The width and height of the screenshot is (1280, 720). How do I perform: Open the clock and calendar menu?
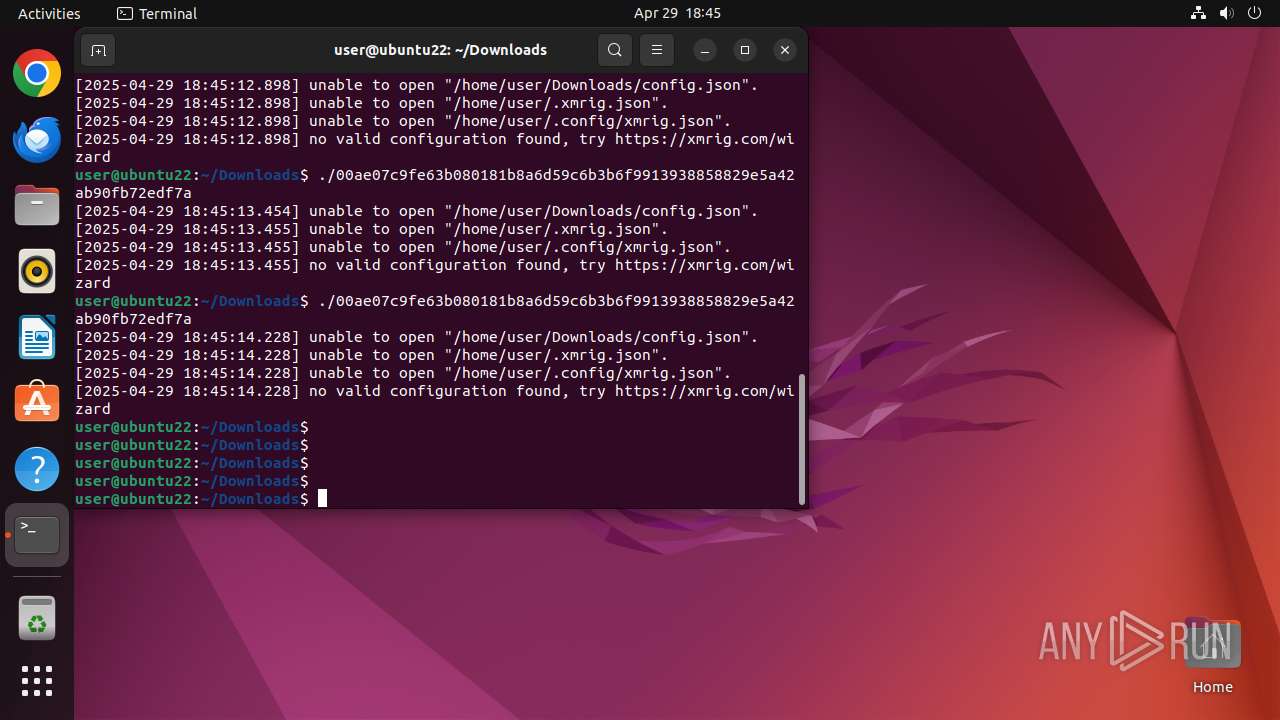tap(677, 13)
